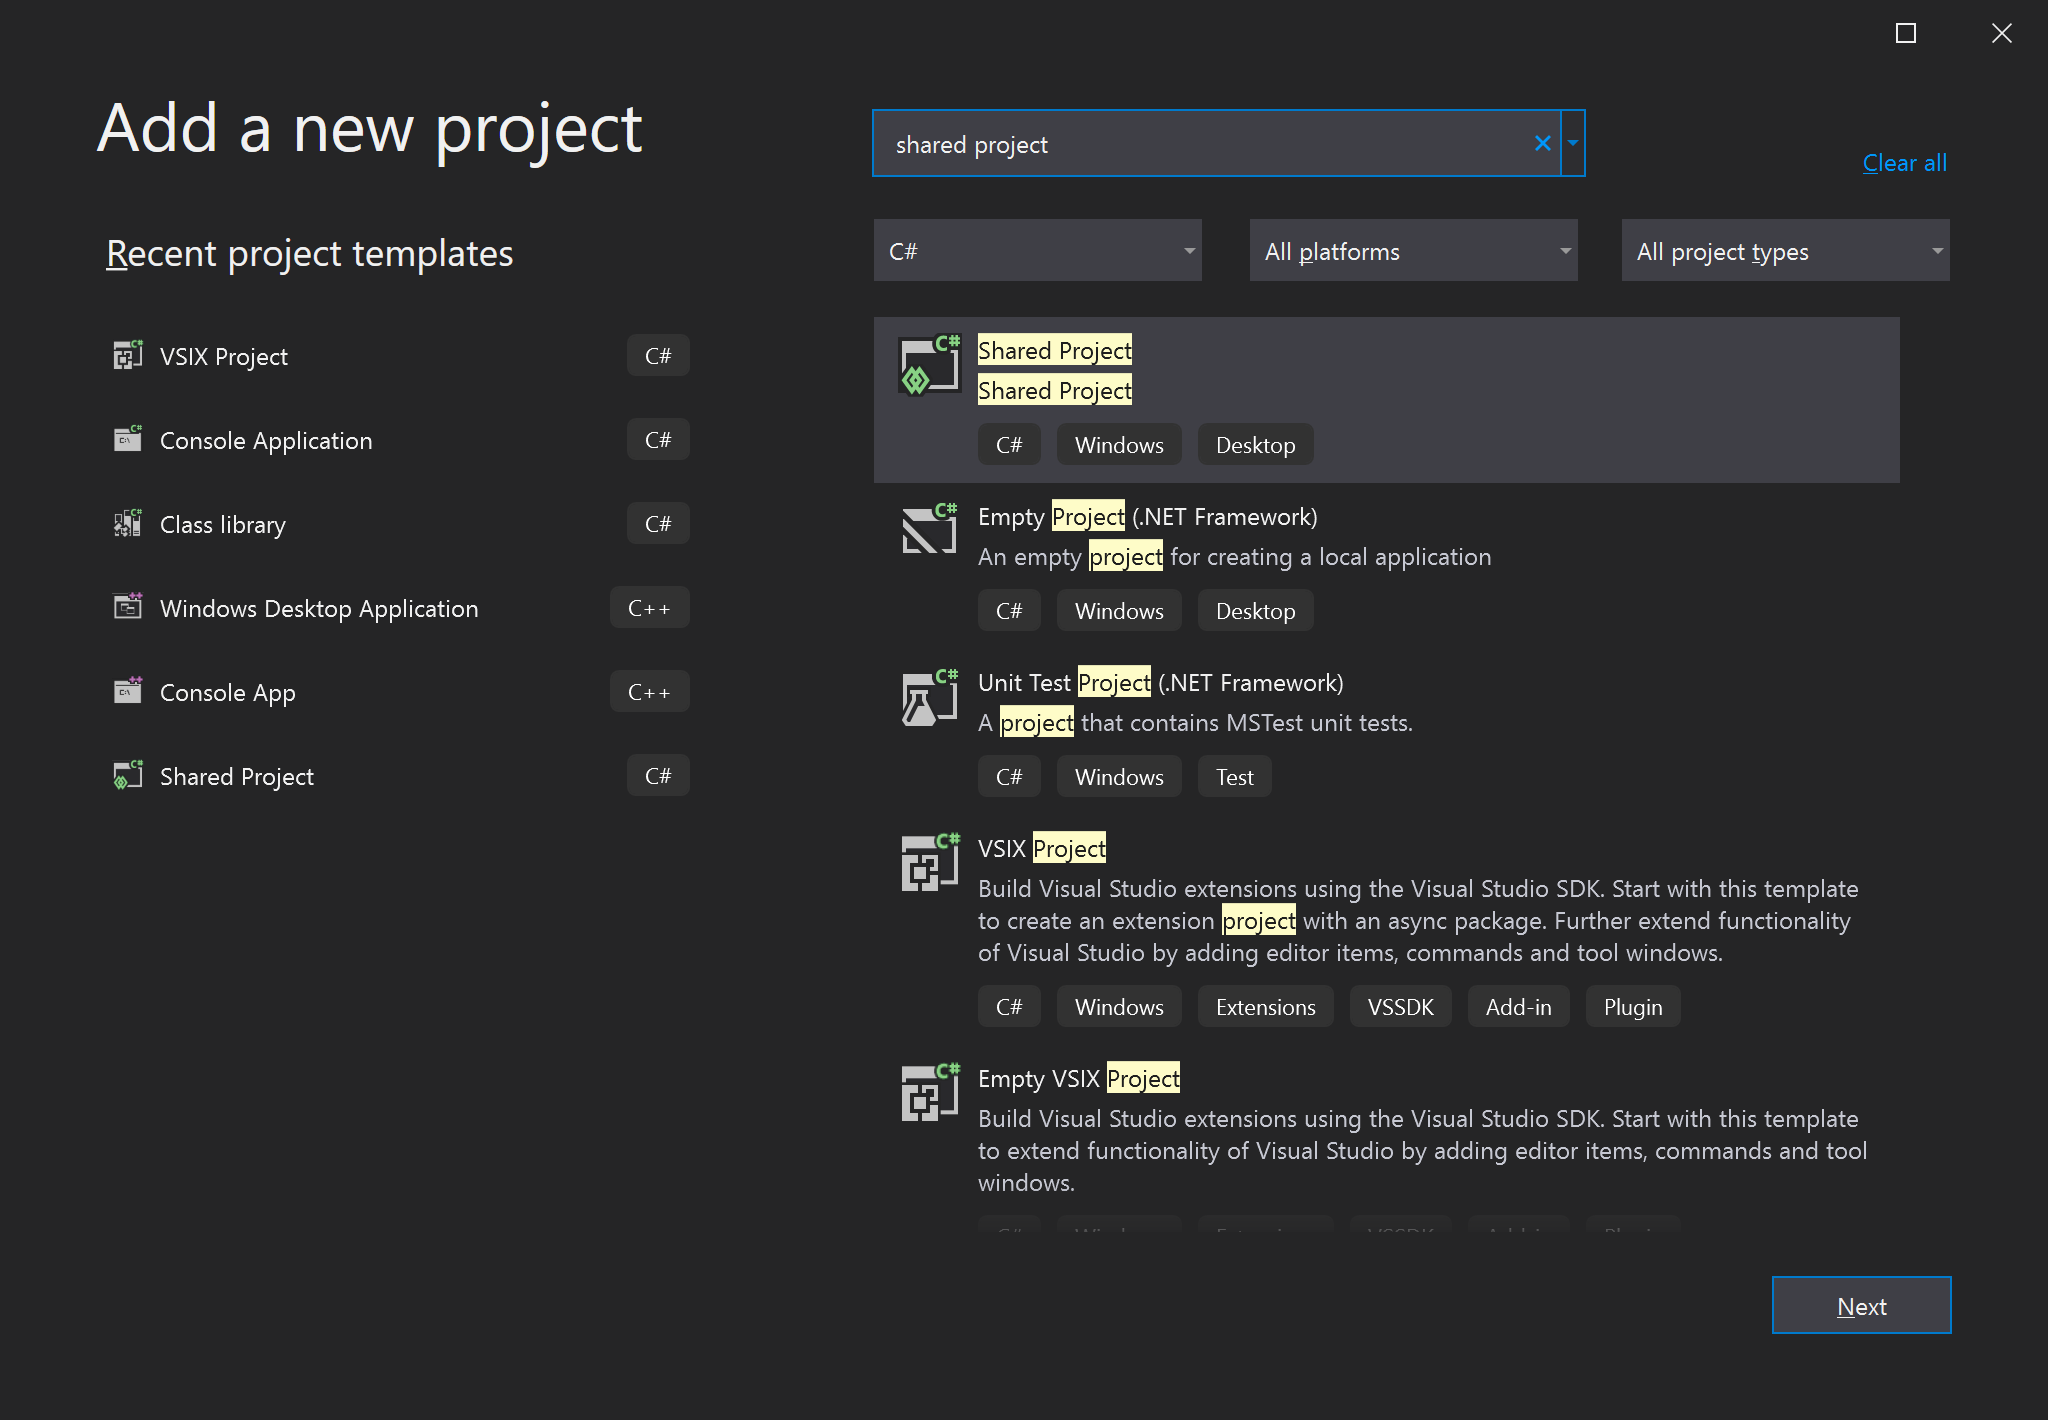
Task: Expand the All platforms dropdown filter
Action: click(x=1413, y=251)
